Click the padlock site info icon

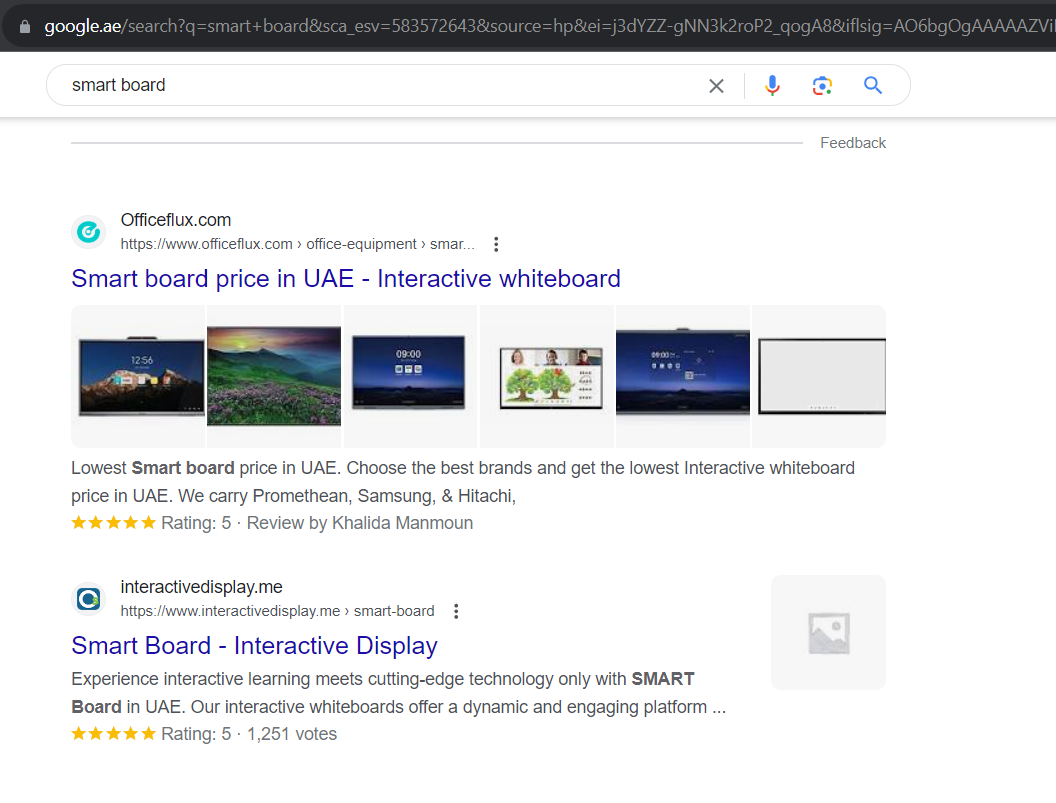click(x=25, y=26)
